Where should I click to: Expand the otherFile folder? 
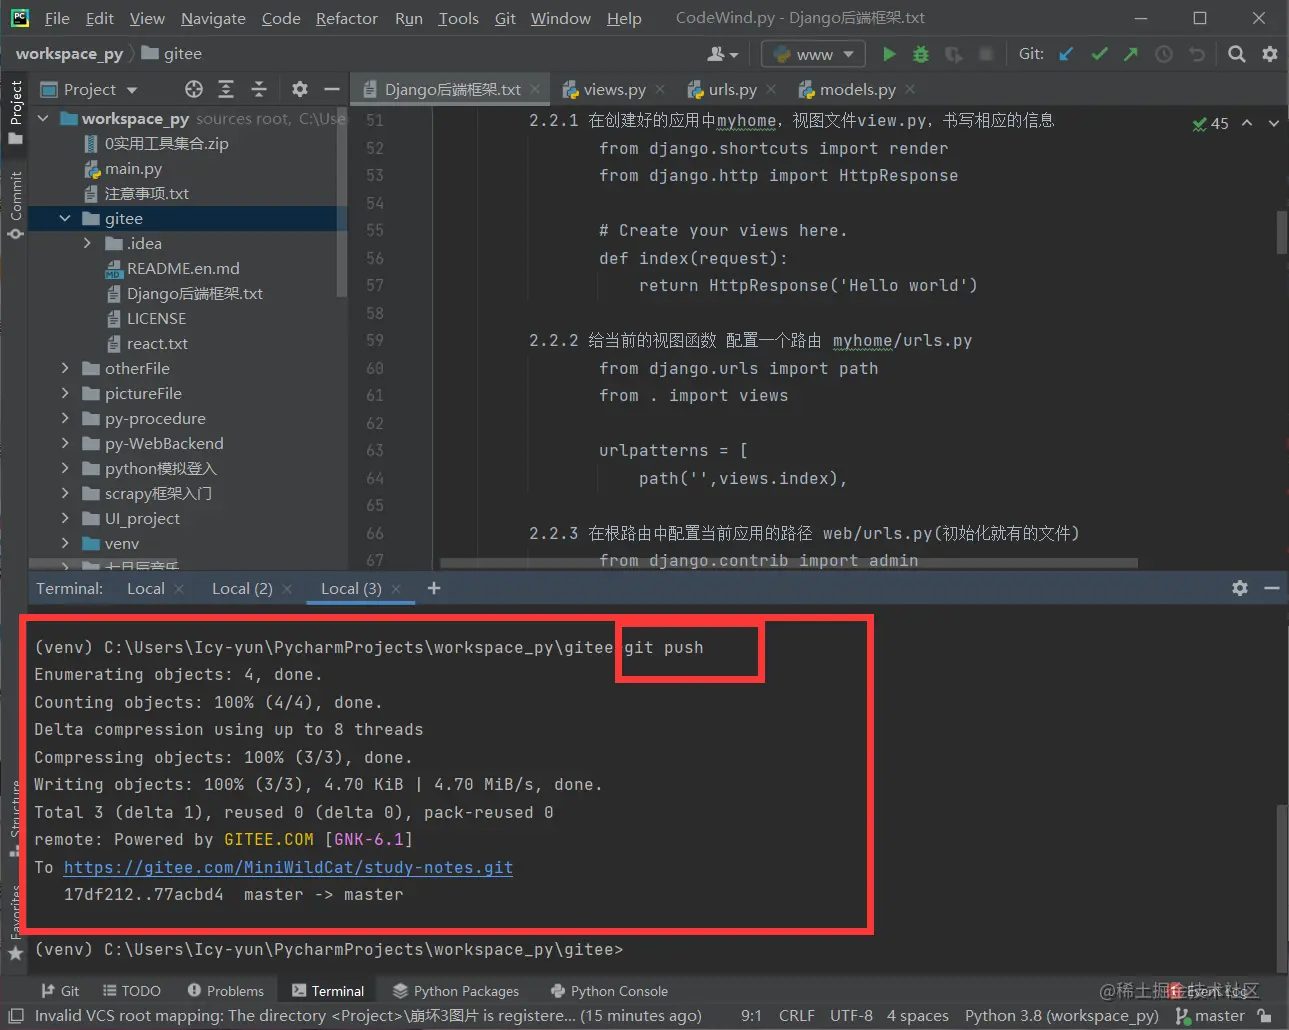(x=65, y=368)
